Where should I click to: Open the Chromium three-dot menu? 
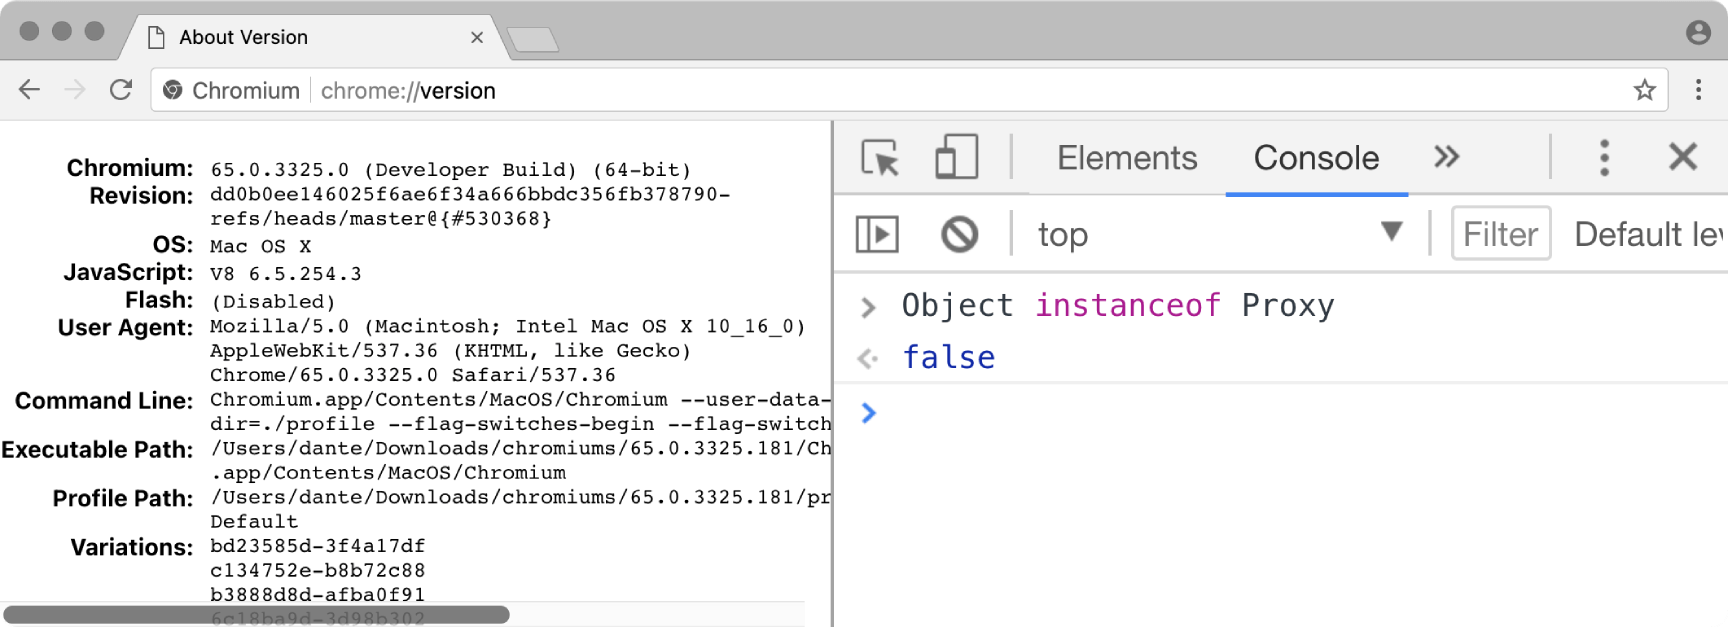point(1698,90)
